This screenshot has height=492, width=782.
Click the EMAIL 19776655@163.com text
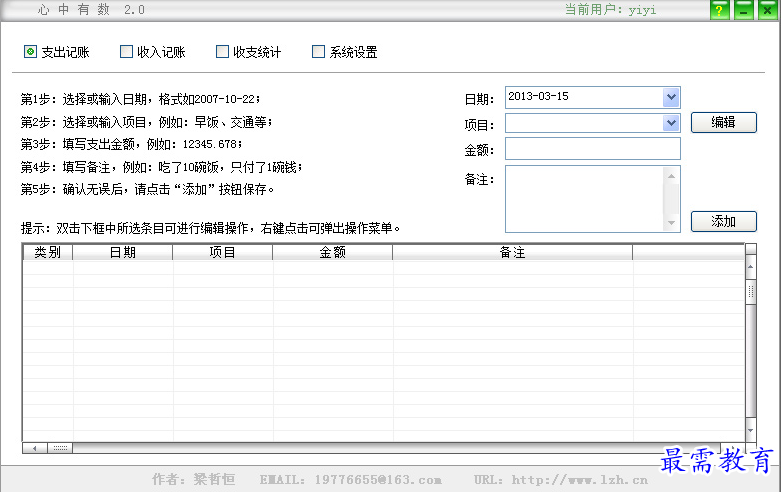pyautogui.click(x=350, y=480)
